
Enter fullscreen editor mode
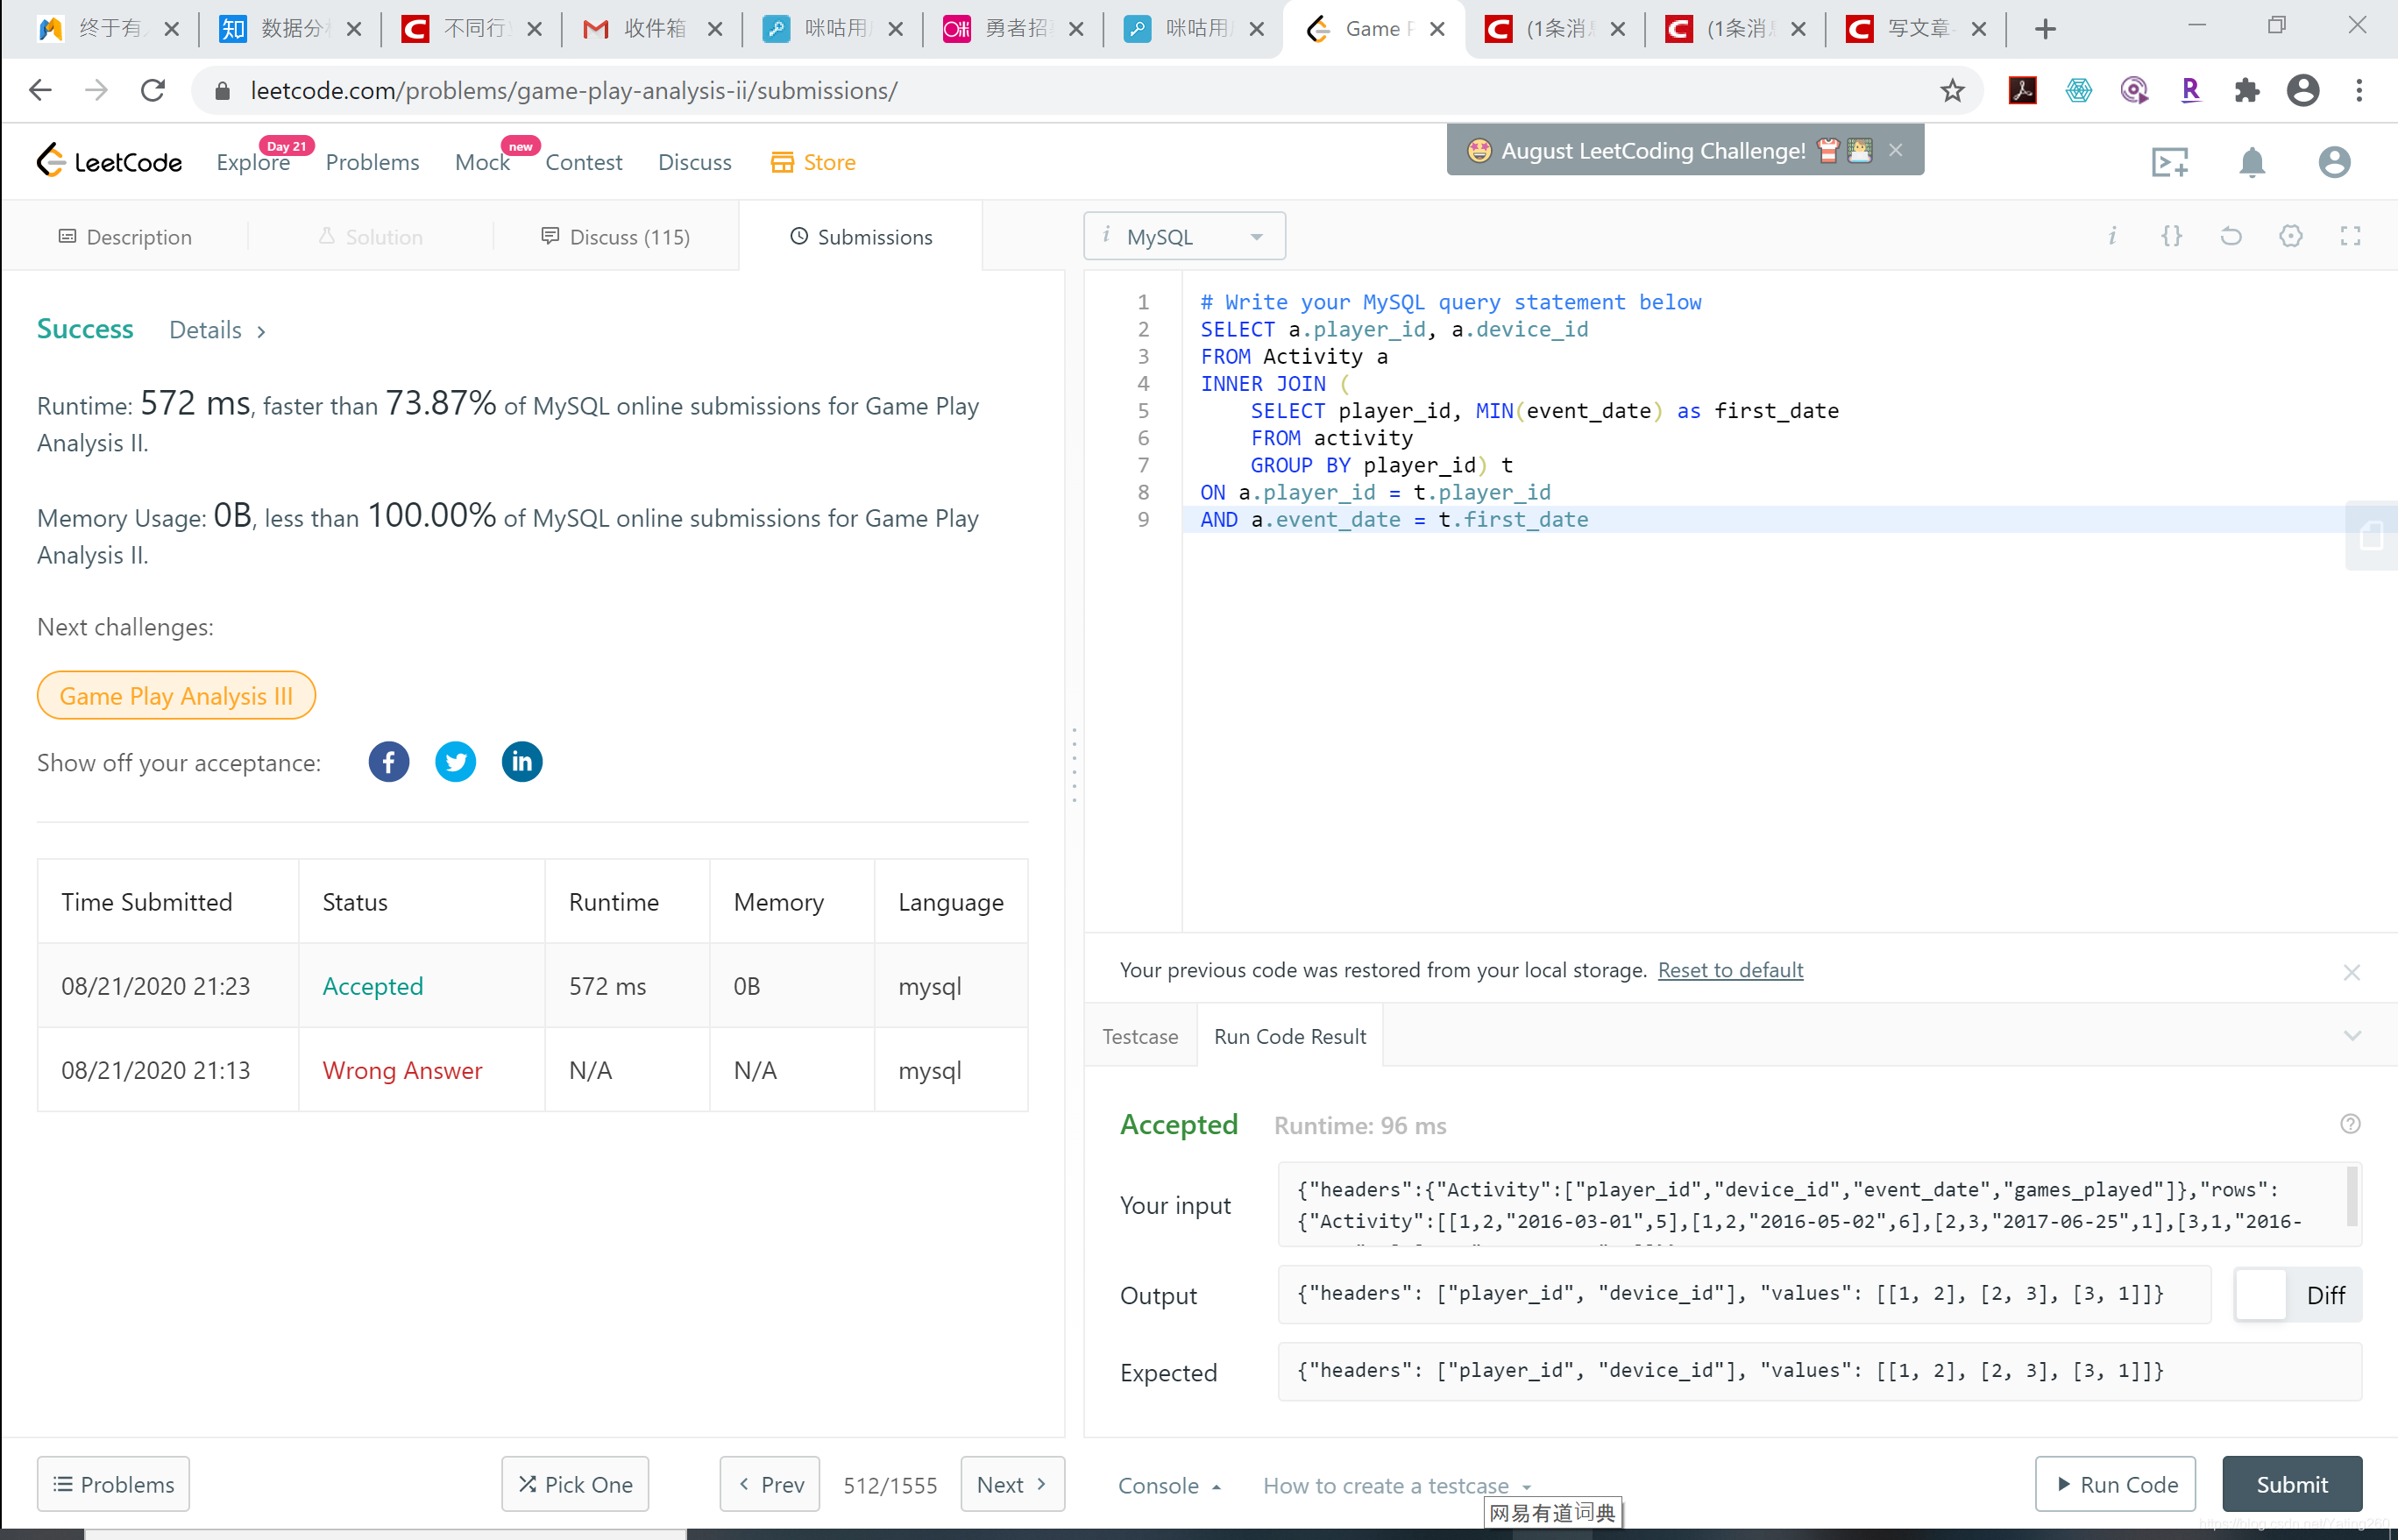pos(2350,236)
